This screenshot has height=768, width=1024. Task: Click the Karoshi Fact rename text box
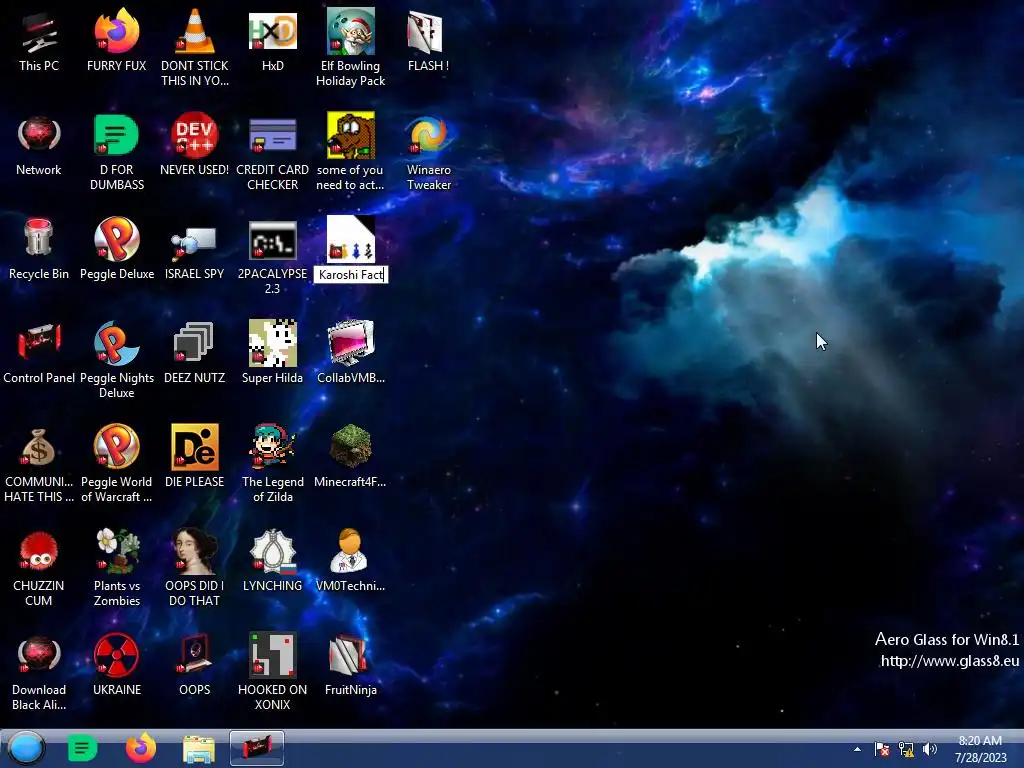[351, 274]
